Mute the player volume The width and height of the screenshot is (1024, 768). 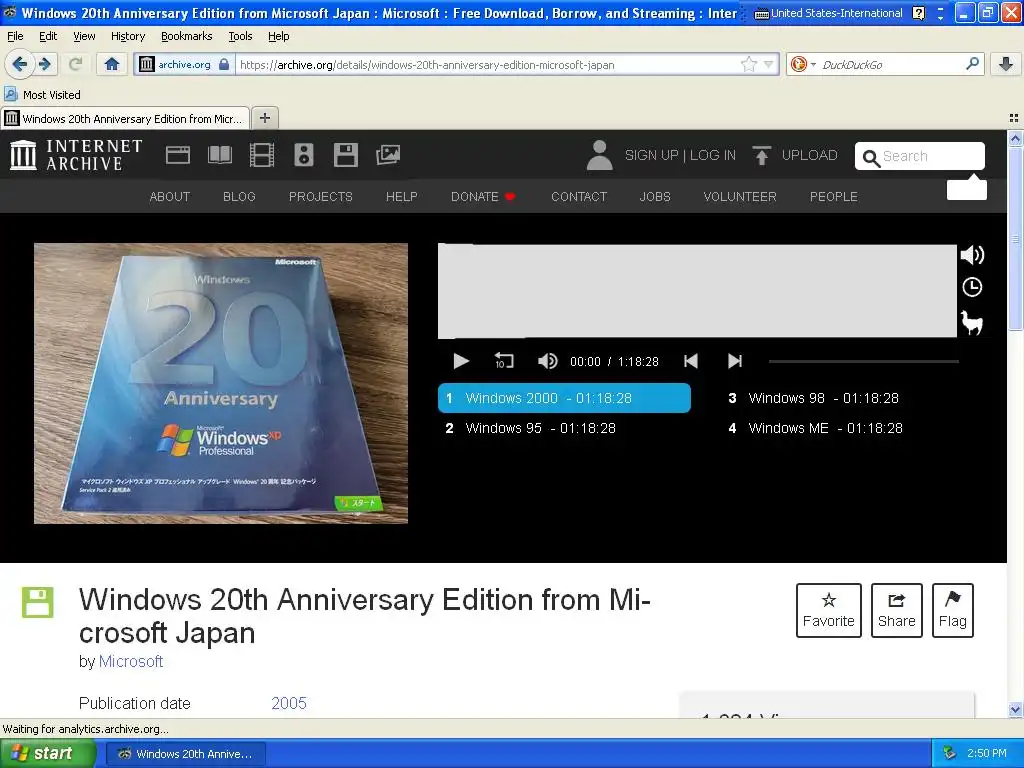coord(547,361)
